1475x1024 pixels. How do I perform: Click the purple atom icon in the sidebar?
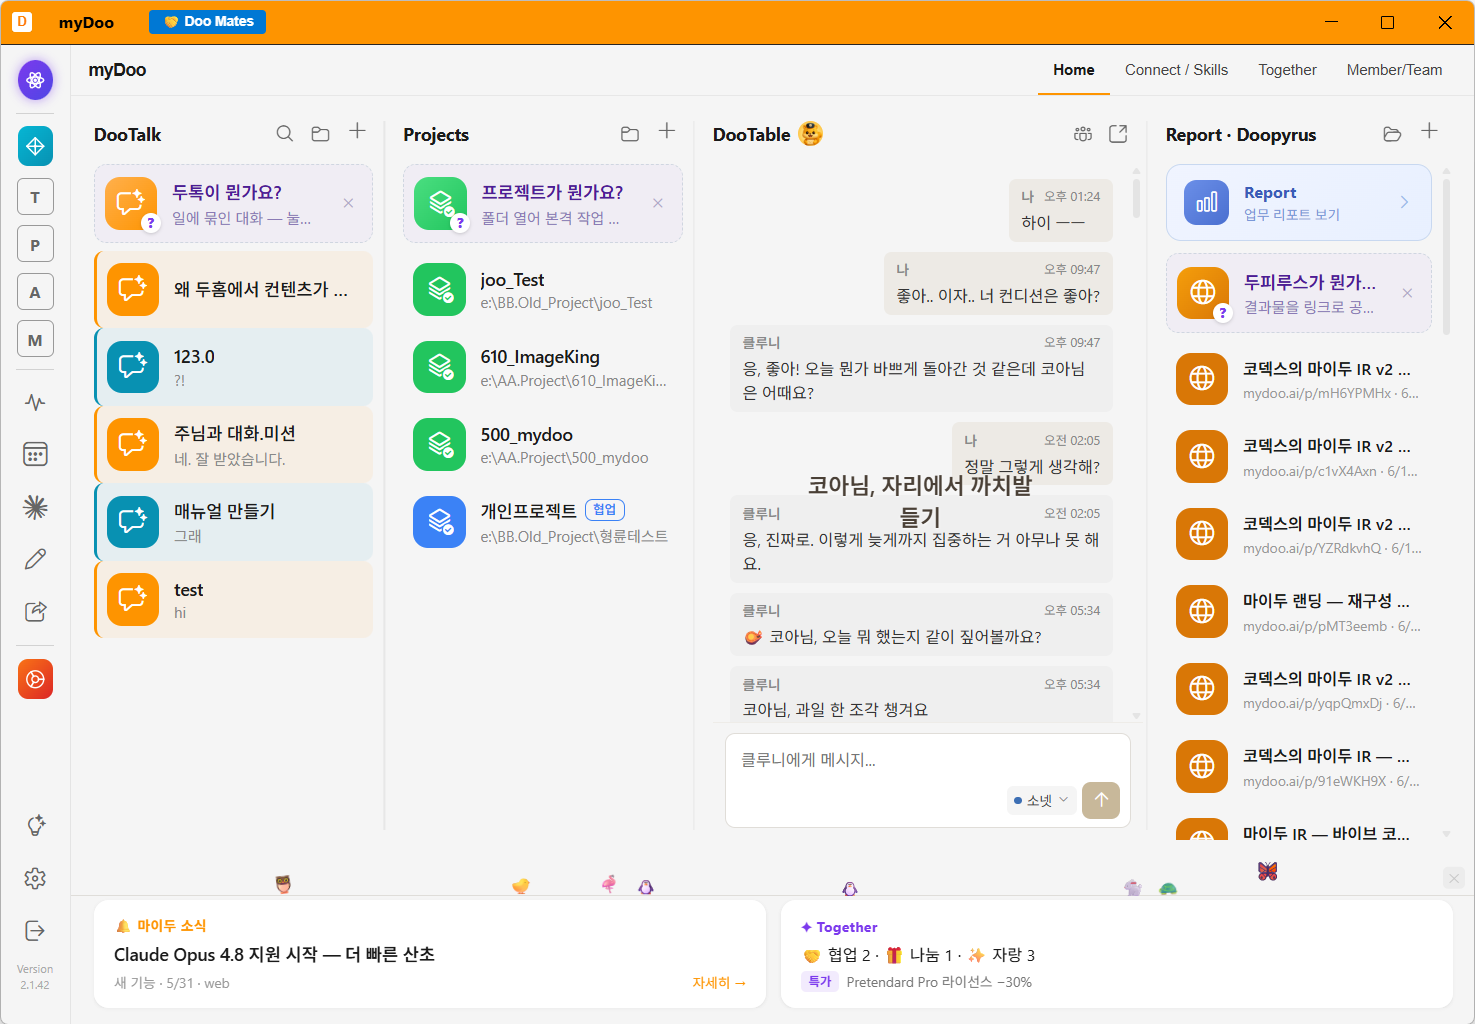[x=35, y=80]
